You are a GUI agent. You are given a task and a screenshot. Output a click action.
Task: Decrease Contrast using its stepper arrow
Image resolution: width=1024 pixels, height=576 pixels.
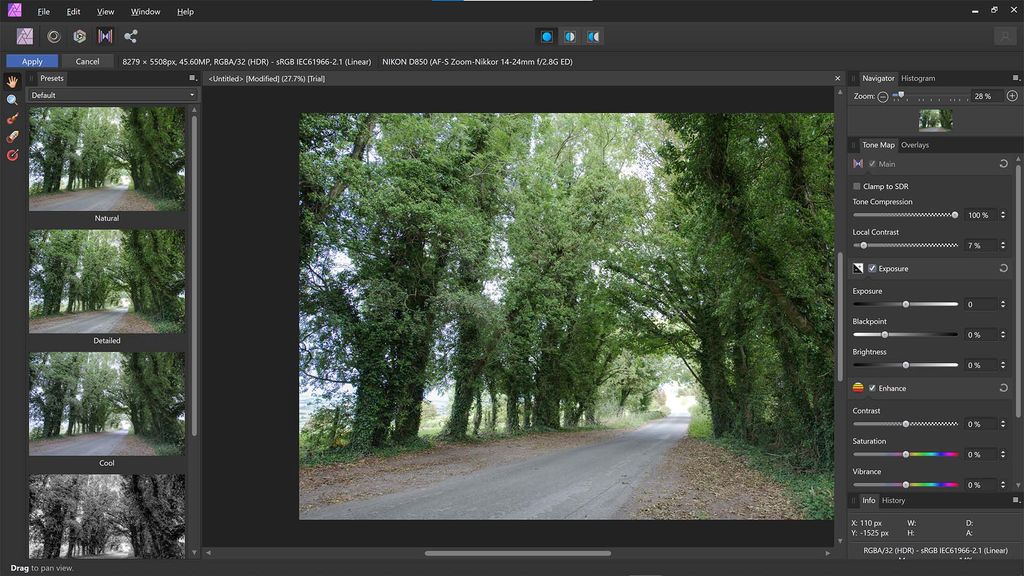point(1002,428)
